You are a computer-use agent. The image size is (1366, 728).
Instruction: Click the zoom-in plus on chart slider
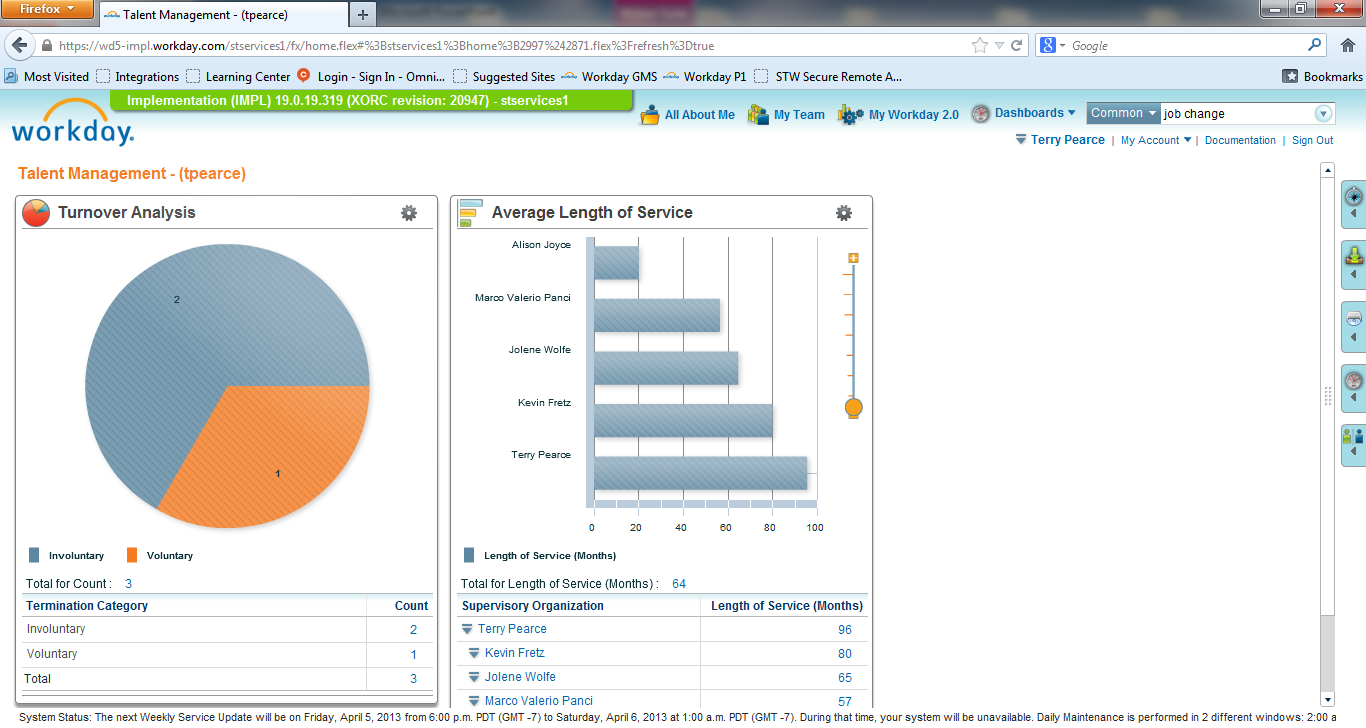[x=853, y=258]
